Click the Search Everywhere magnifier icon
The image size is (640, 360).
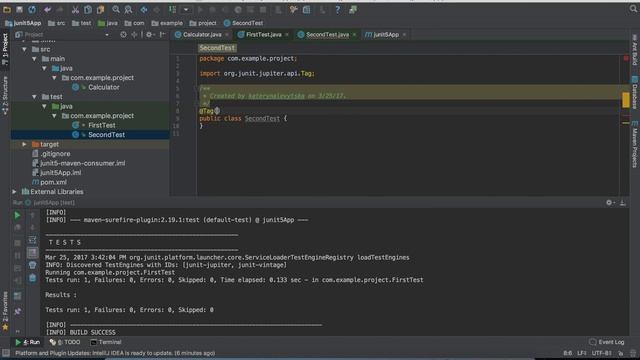[x=633, y=9]
